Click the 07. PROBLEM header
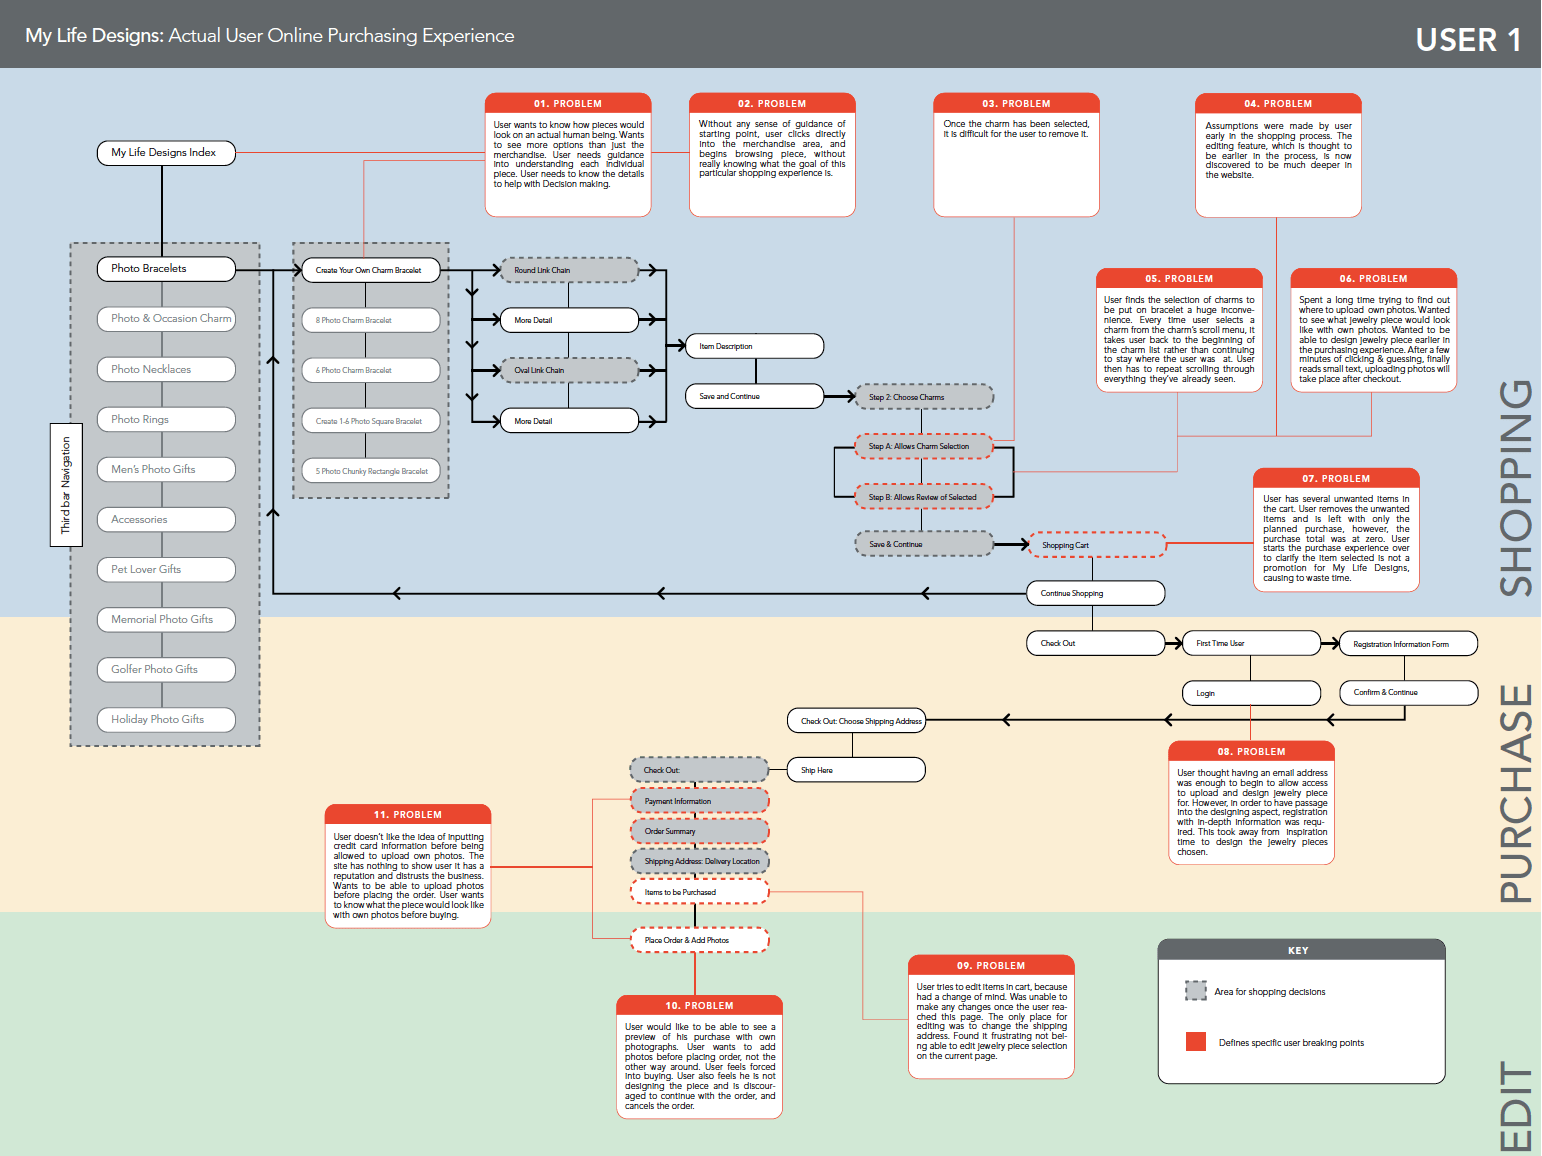The image size is (1542, 1156). [1336, 479]
